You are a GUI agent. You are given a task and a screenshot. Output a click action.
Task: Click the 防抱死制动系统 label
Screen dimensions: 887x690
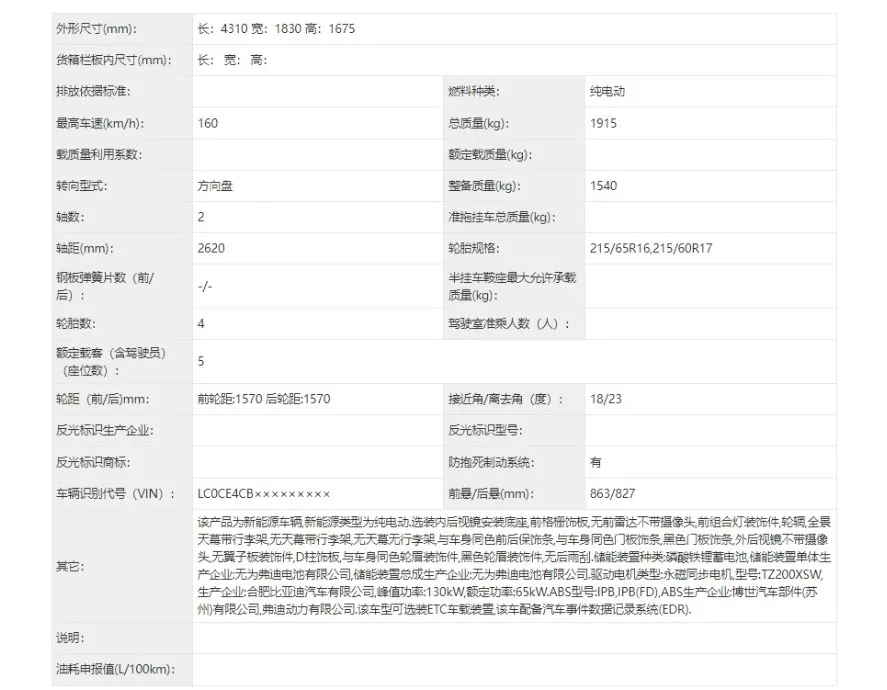pos(491,462)
